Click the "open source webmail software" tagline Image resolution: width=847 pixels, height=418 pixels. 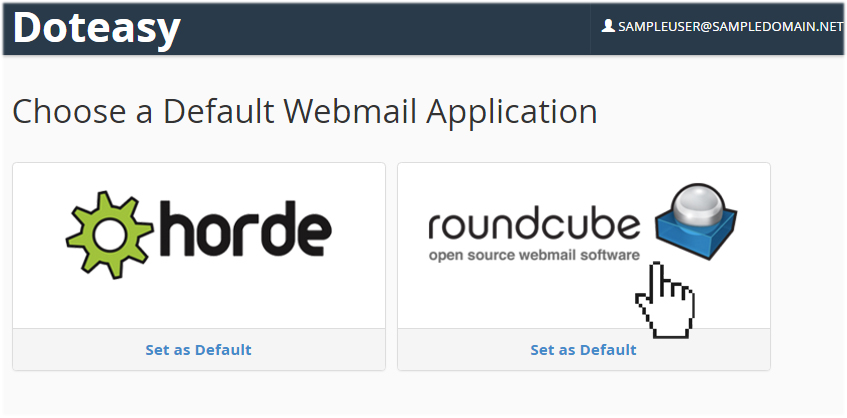pos(534,254)
